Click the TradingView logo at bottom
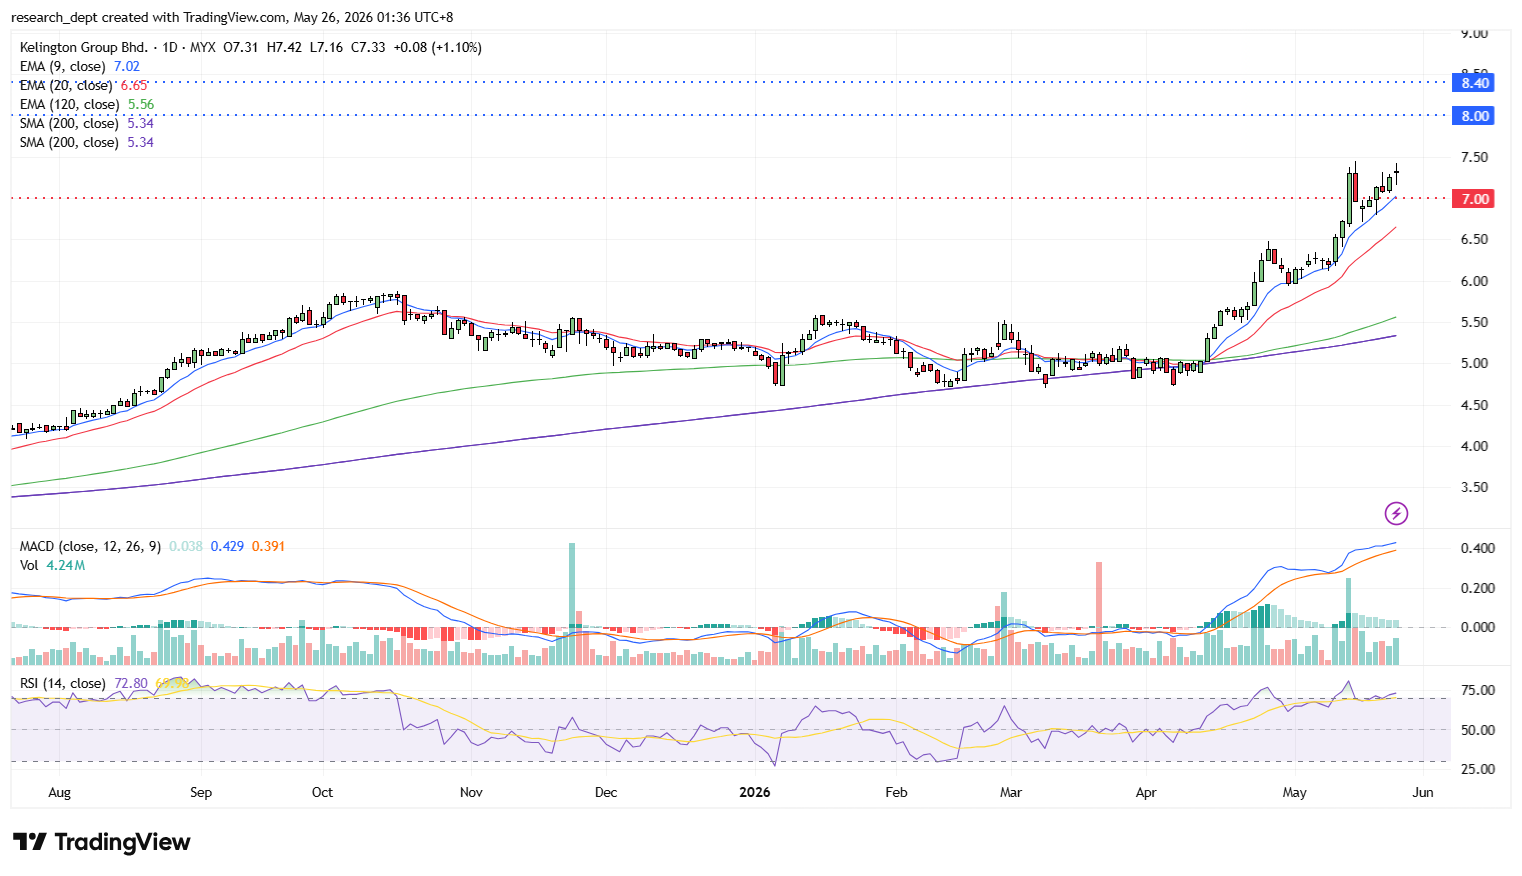Image resolution: width=1522 pixels, height=876 pixels. [101, 842]
